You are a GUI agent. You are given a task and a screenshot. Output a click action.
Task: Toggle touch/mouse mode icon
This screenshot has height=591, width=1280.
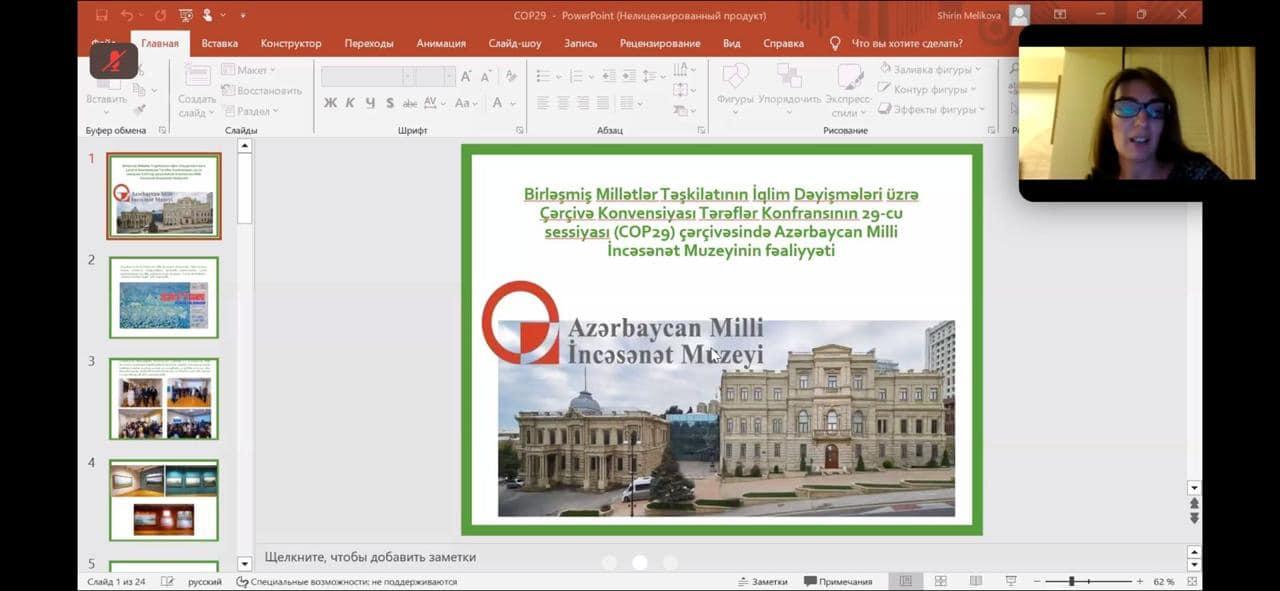point(209,15)
